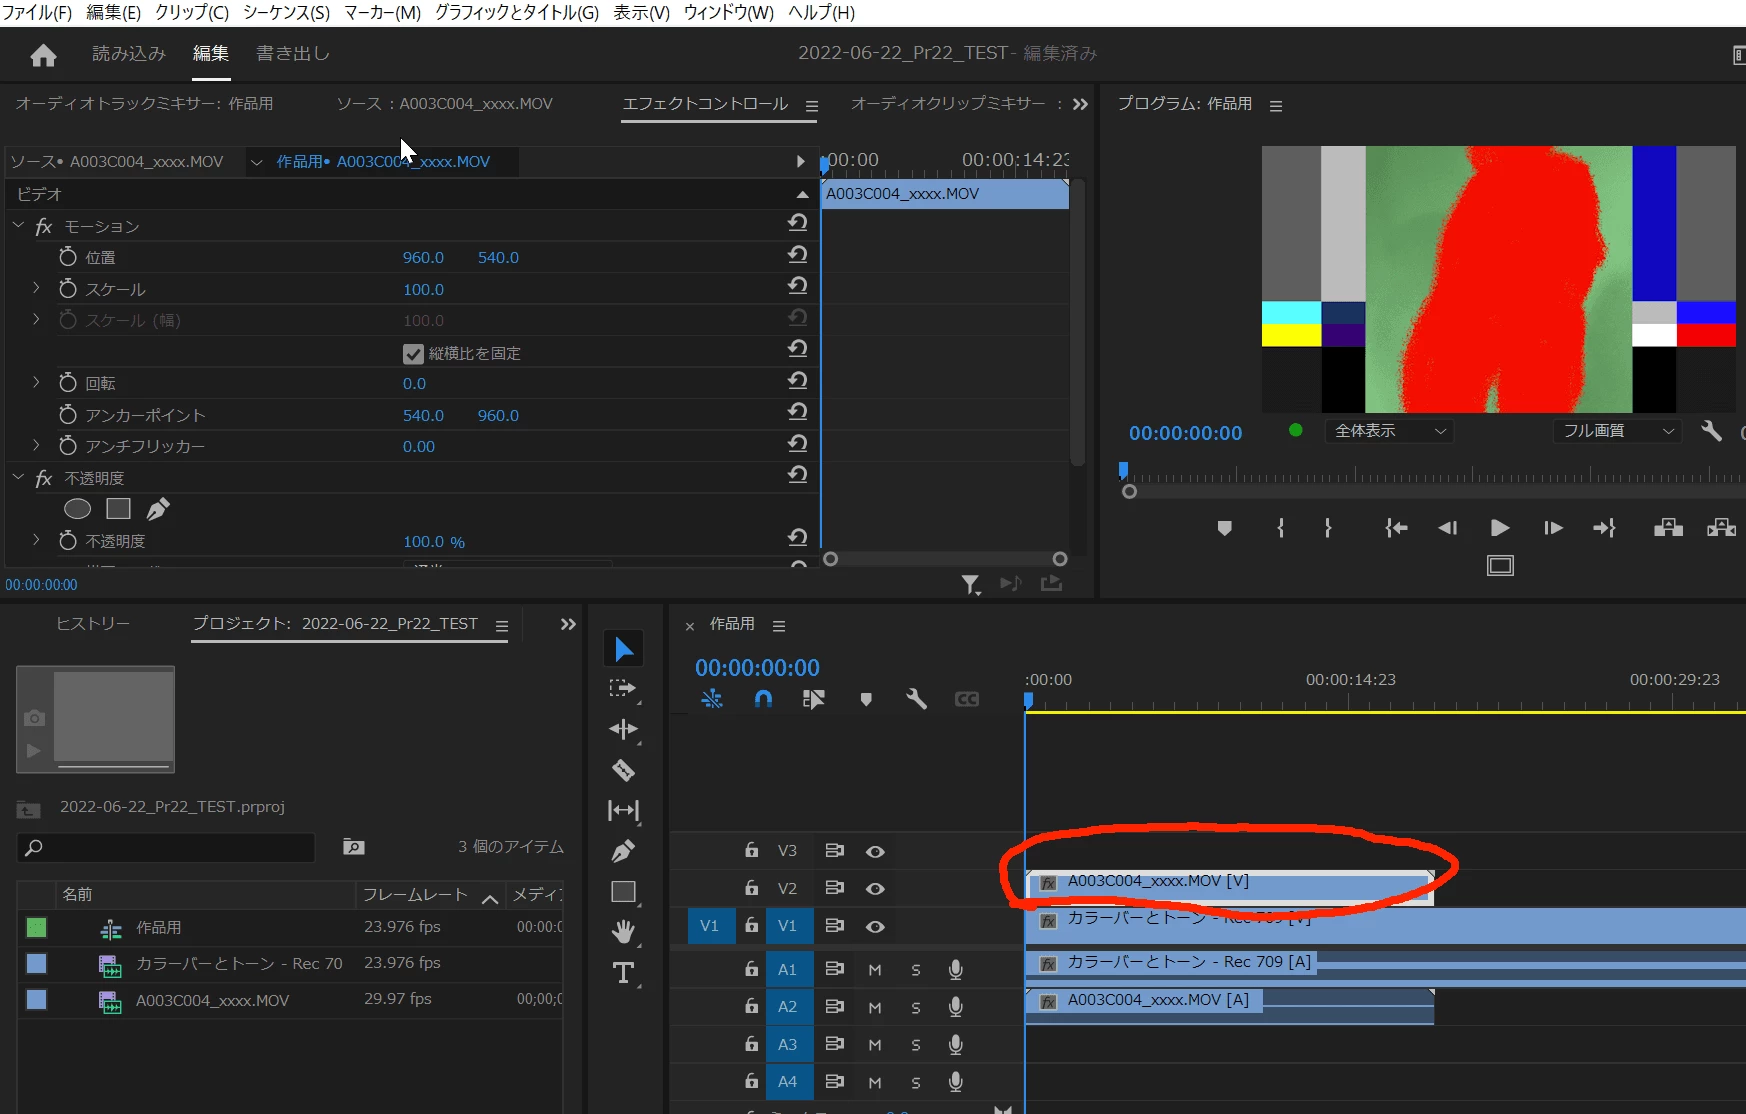Screen dimensions: 1746x1114
Task: Open Program monitor settings wrench
Action: (1711, 431)
